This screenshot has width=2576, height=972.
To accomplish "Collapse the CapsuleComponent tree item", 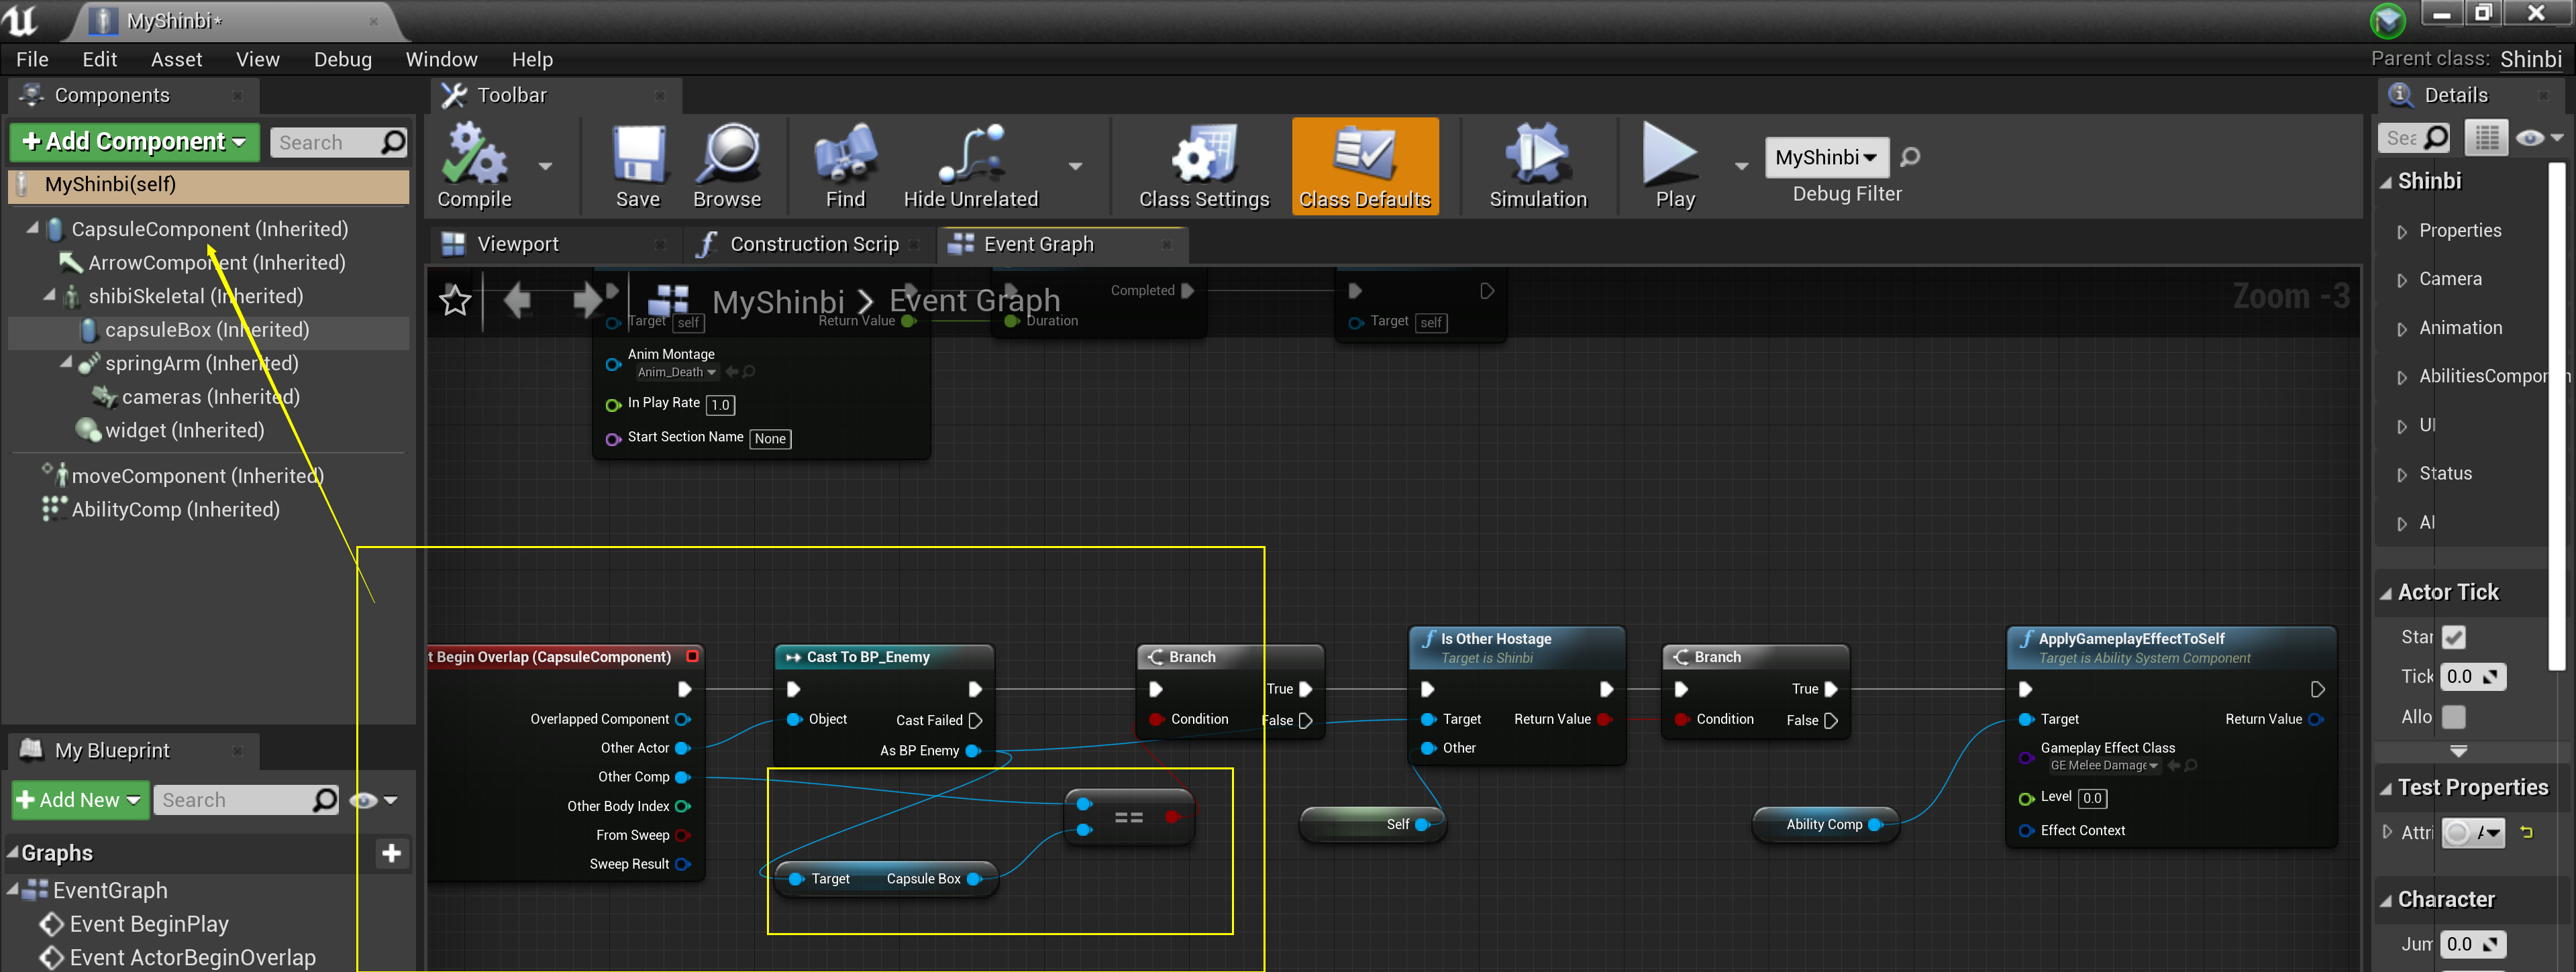I will tap(31, 228).
